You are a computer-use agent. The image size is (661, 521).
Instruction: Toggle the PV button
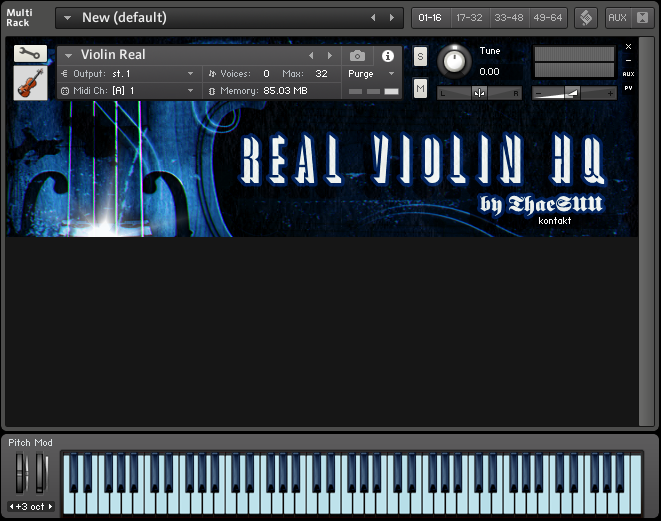click(628, 88)
